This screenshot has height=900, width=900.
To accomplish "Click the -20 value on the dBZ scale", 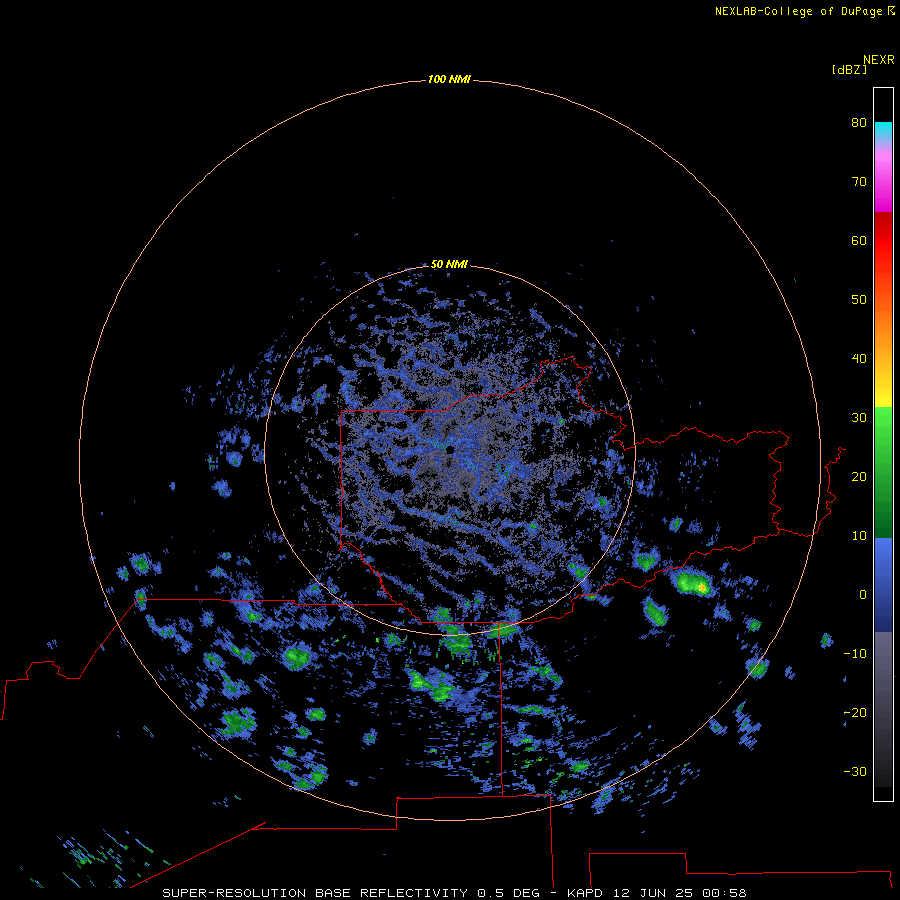I will tap(855, 712).
